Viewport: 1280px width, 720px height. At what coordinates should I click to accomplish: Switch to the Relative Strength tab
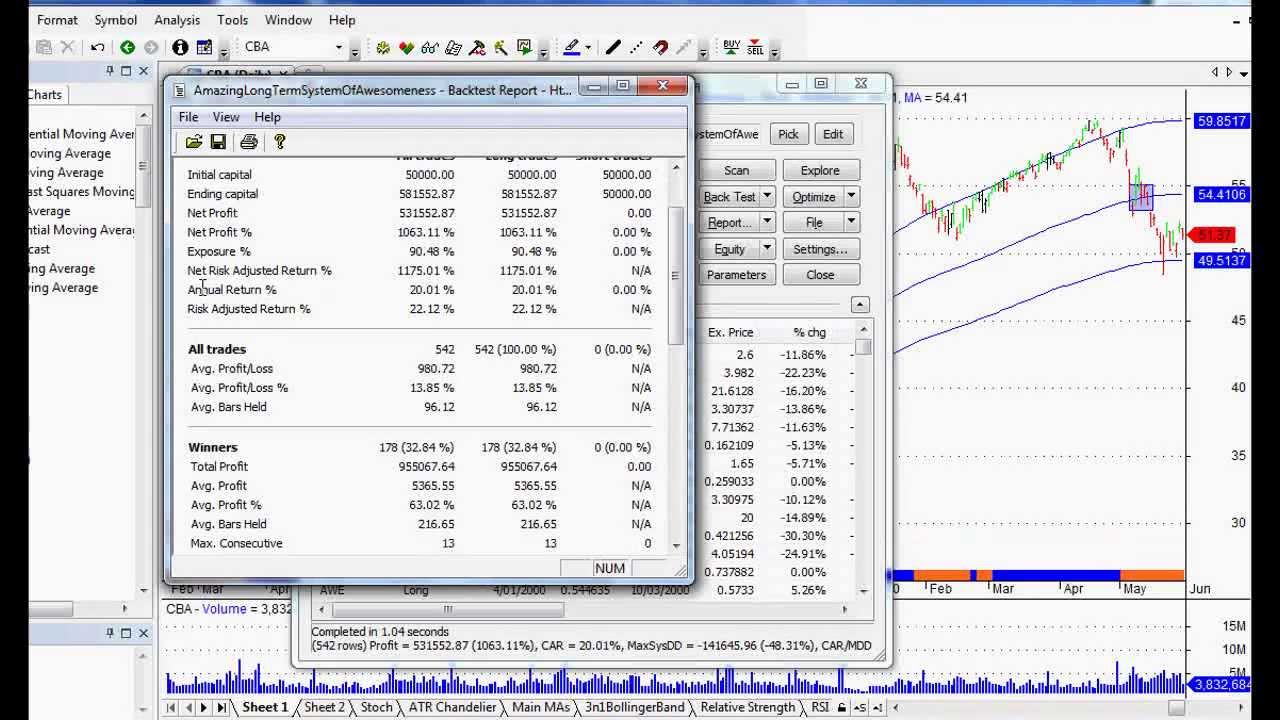coord(748,707)
